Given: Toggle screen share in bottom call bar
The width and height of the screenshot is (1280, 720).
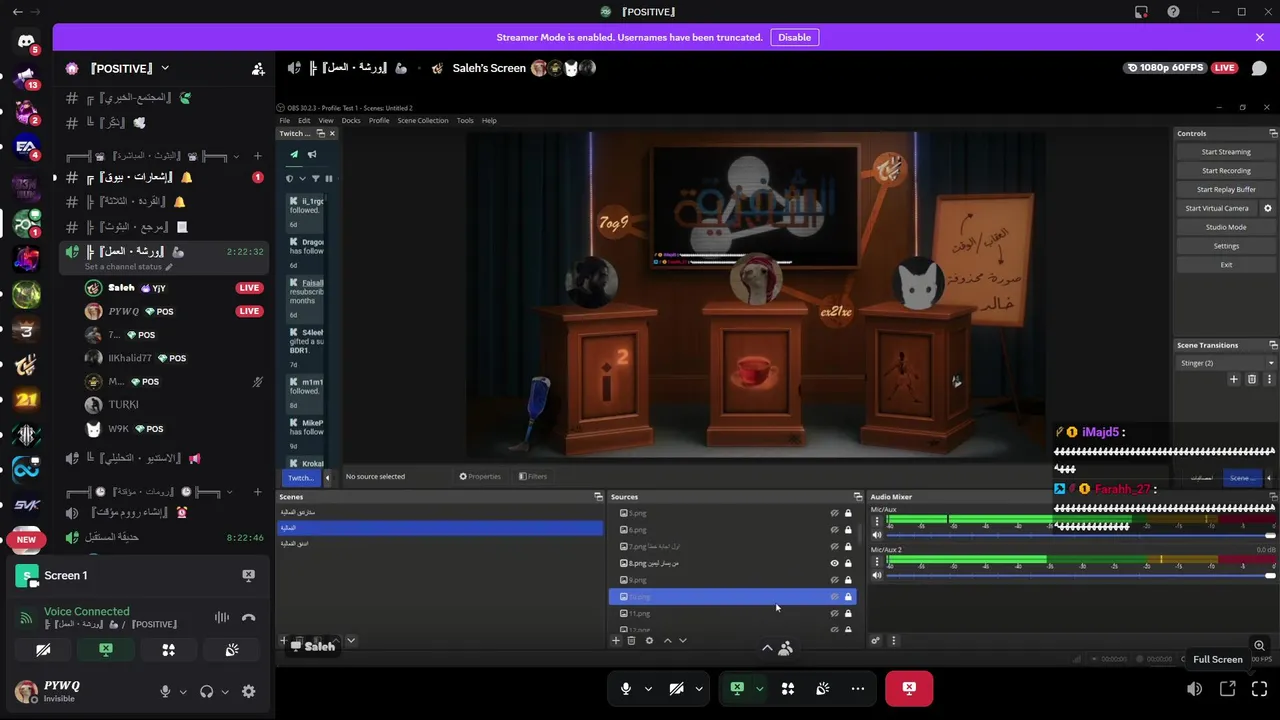Looking at the screenshot, I should point(737,688).
